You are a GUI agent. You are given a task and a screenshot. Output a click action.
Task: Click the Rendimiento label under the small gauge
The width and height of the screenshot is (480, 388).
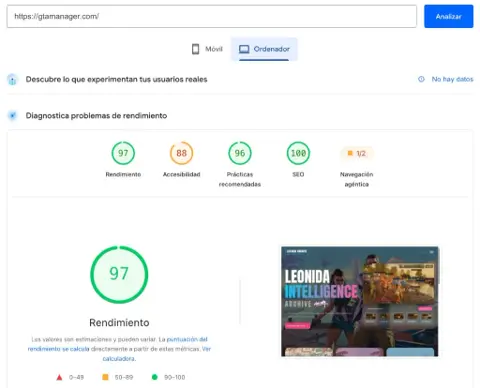click(123, 174)
